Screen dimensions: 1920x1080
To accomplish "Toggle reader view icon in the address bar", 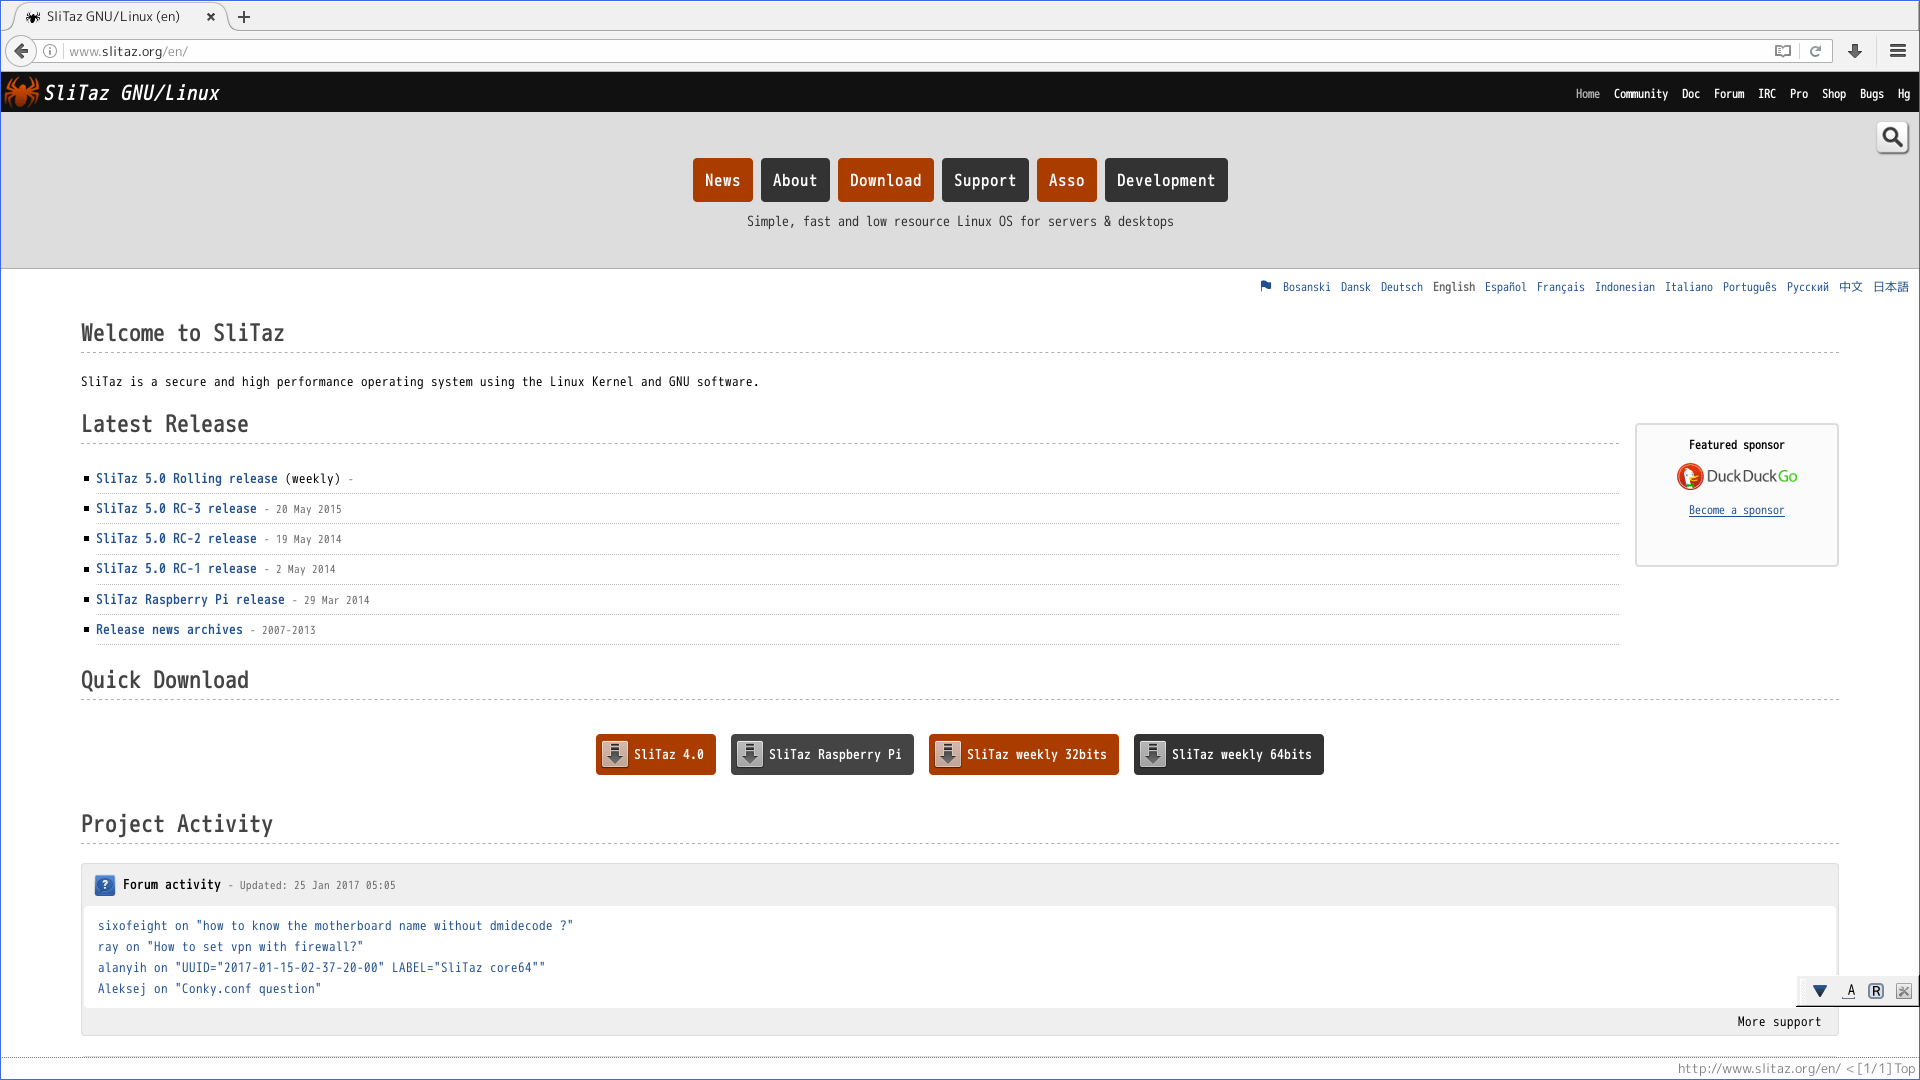I will click(x=1783, y=51).
